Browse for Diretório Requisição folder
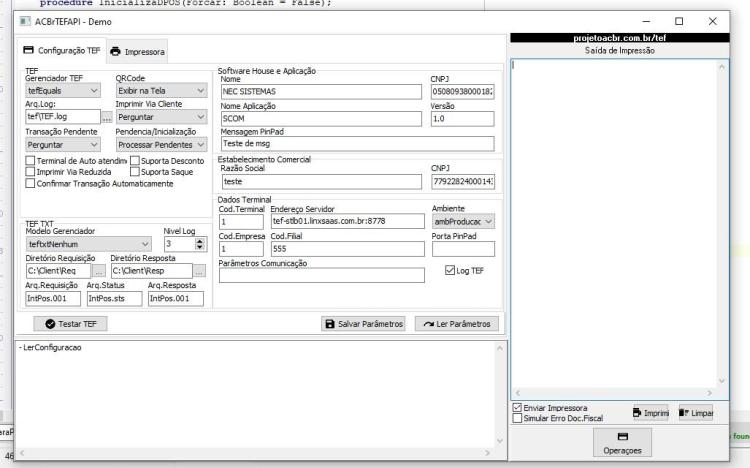Viewport: 750px width, 468px height. click(x=99, y=271)
